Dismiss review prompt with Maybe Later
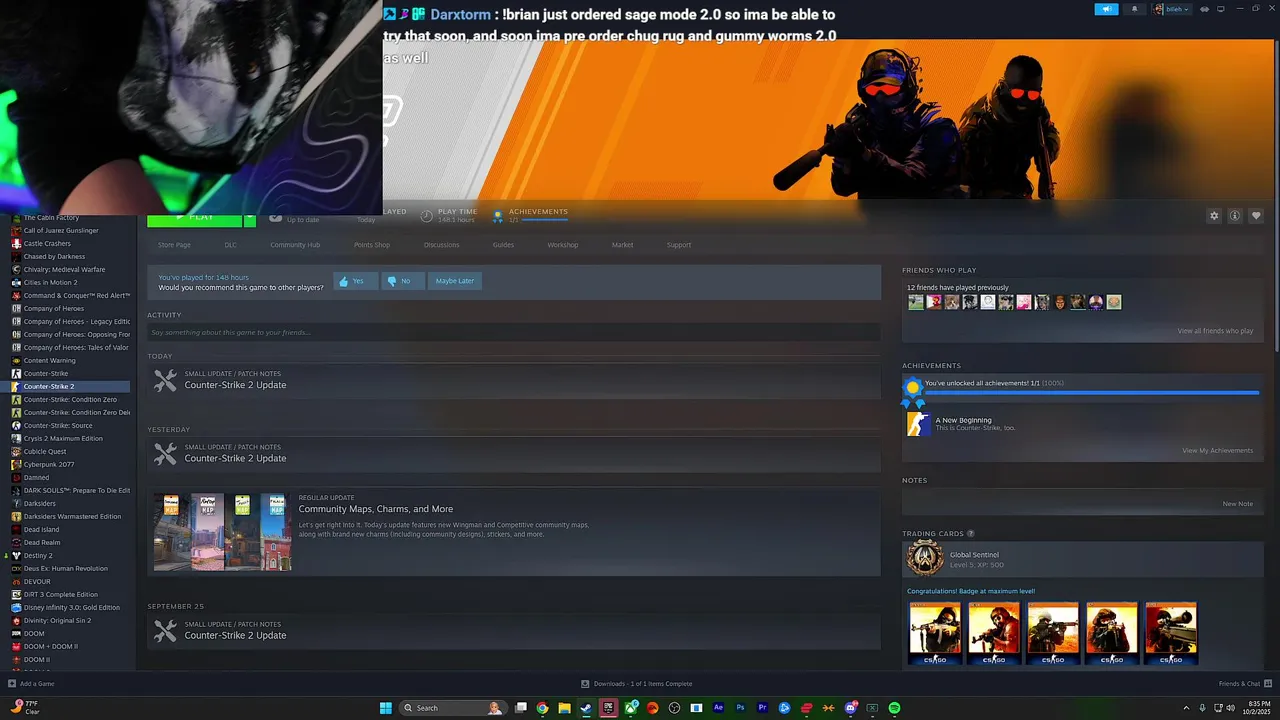 (455, 281)
